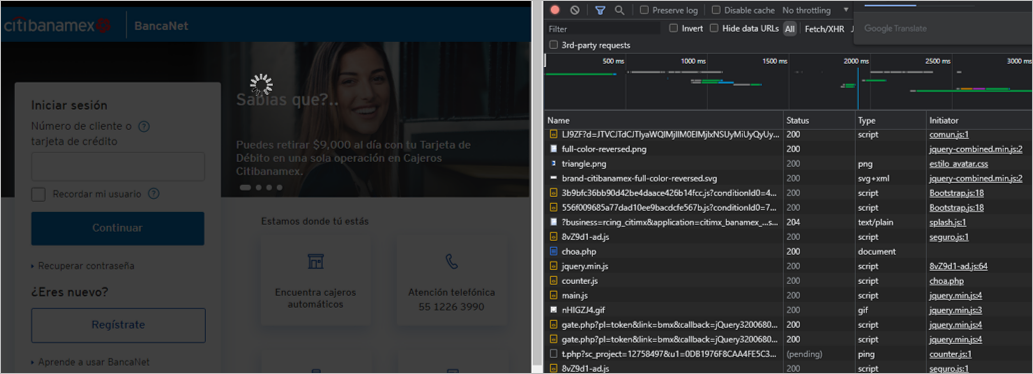The width and height of the screenshot is (1033, 374).
Task: Select the triangle.png request row
Action: 789,164
